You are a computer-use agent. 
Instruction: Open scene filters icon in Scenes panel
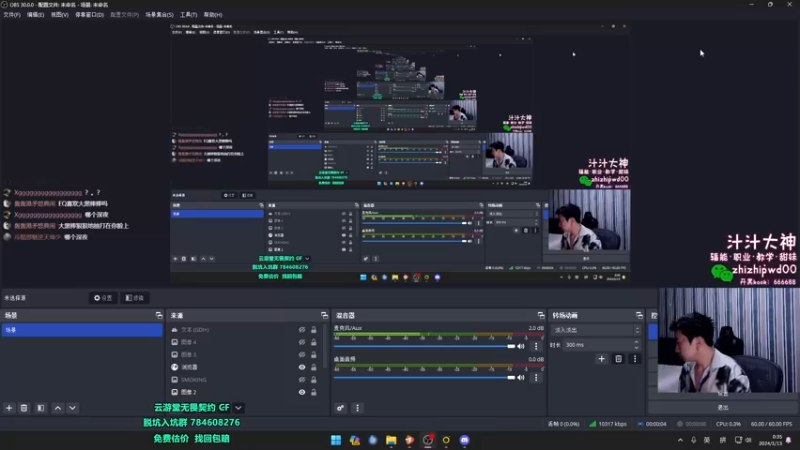tap(41, 408)
